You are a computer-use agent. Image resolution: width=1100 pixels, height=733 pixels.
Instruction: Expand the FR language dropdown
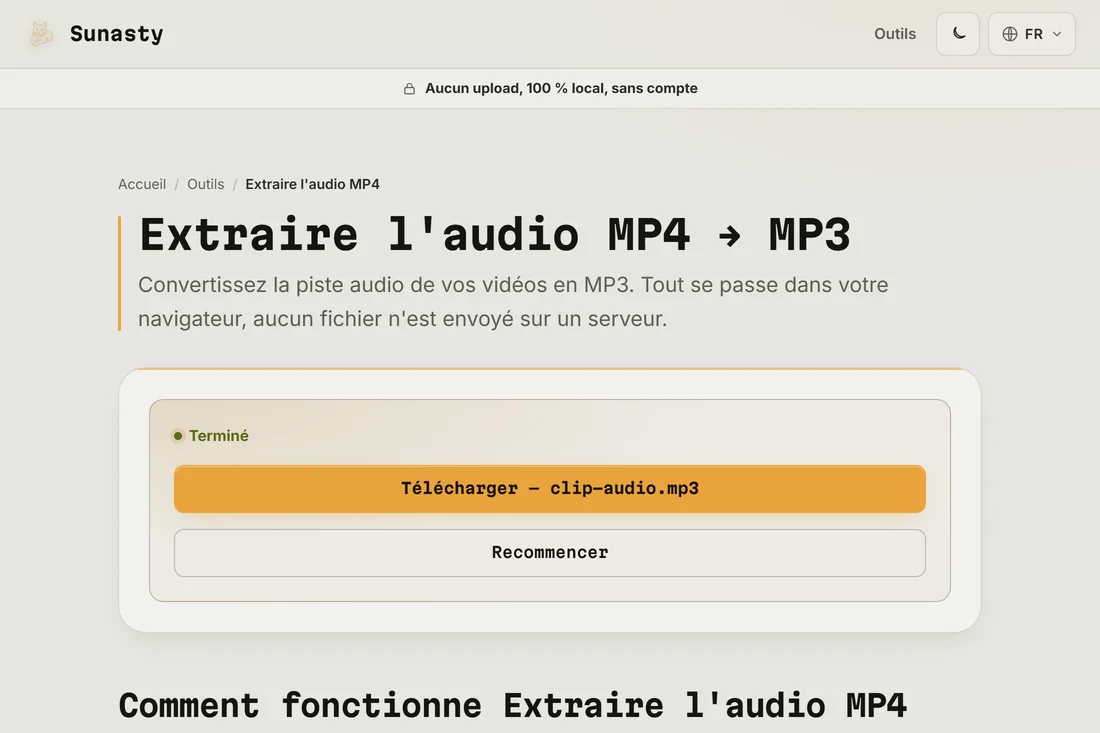click(x=1031, y=34)
